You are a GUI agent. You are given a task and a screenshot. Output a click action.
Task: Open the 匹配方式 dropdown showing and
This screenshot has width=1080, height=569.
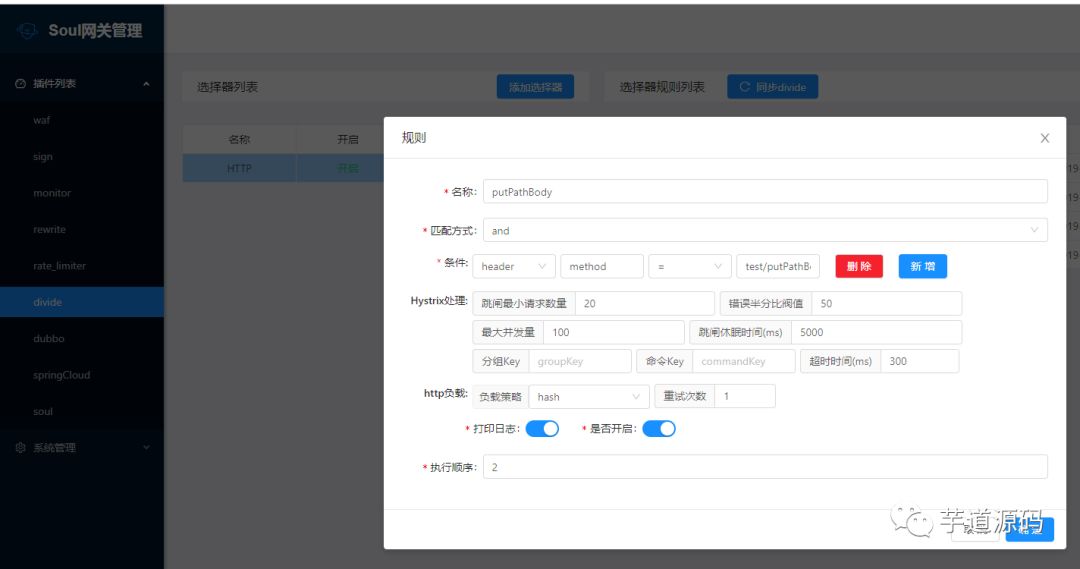coord(765,230)
